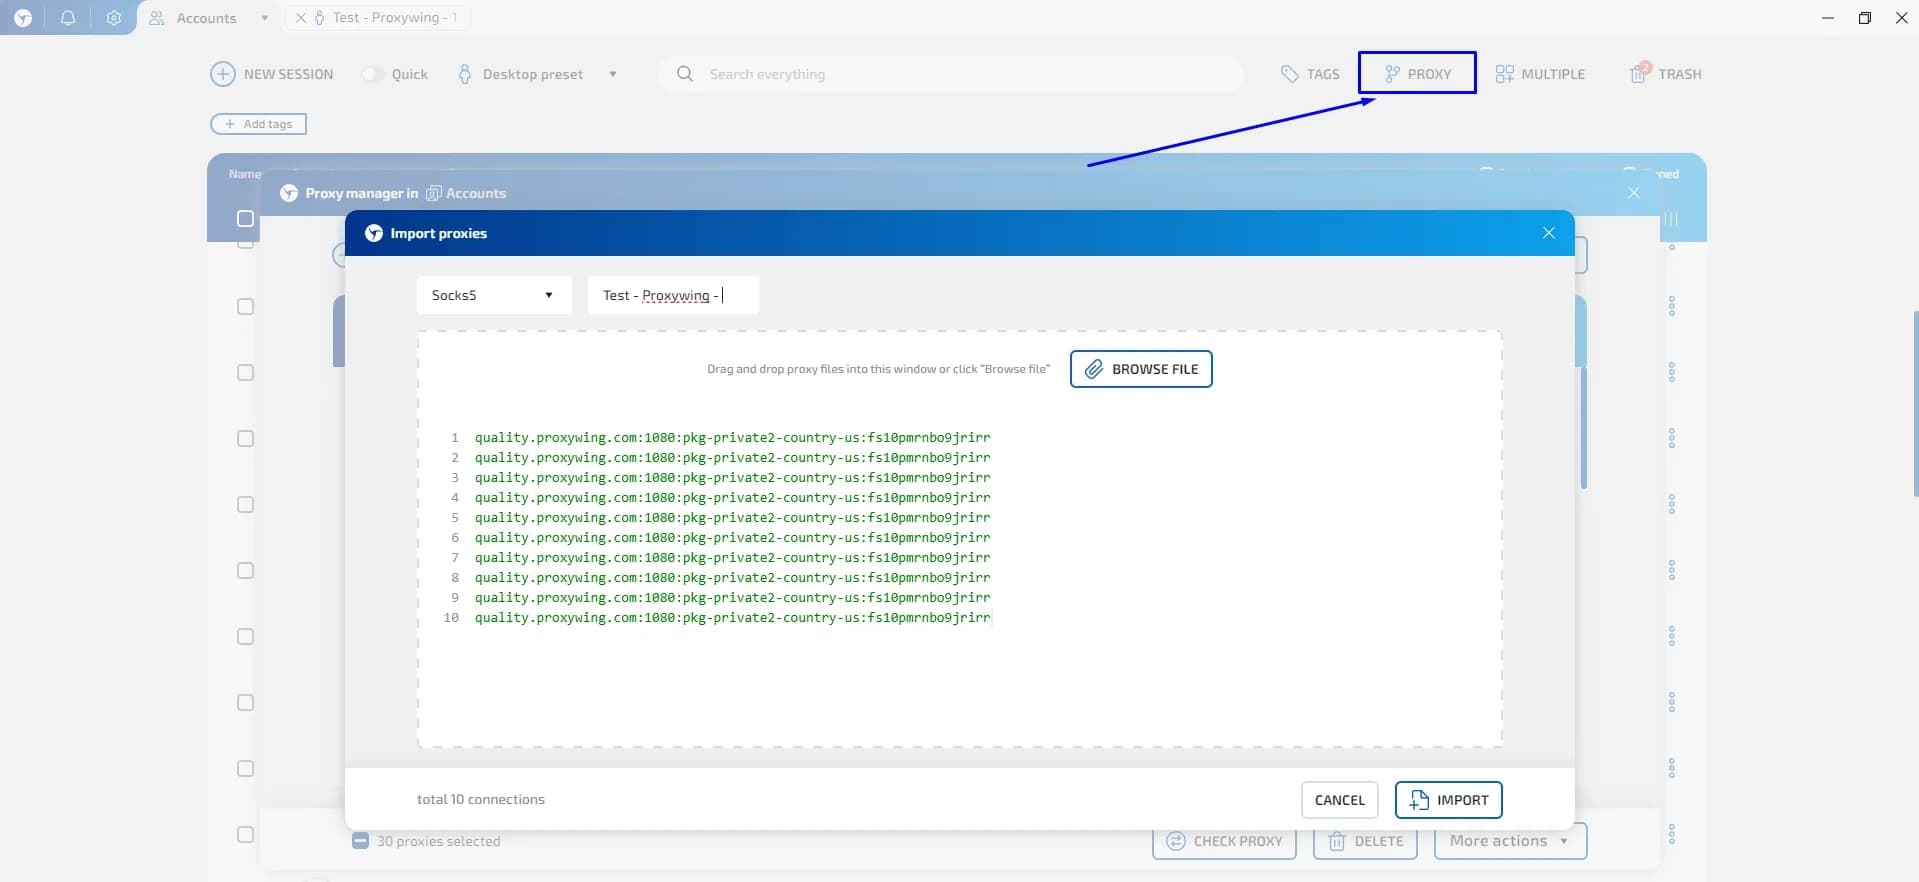Open the Desktop preset dropdown
1919x882 pixels.
click(612, 74)
